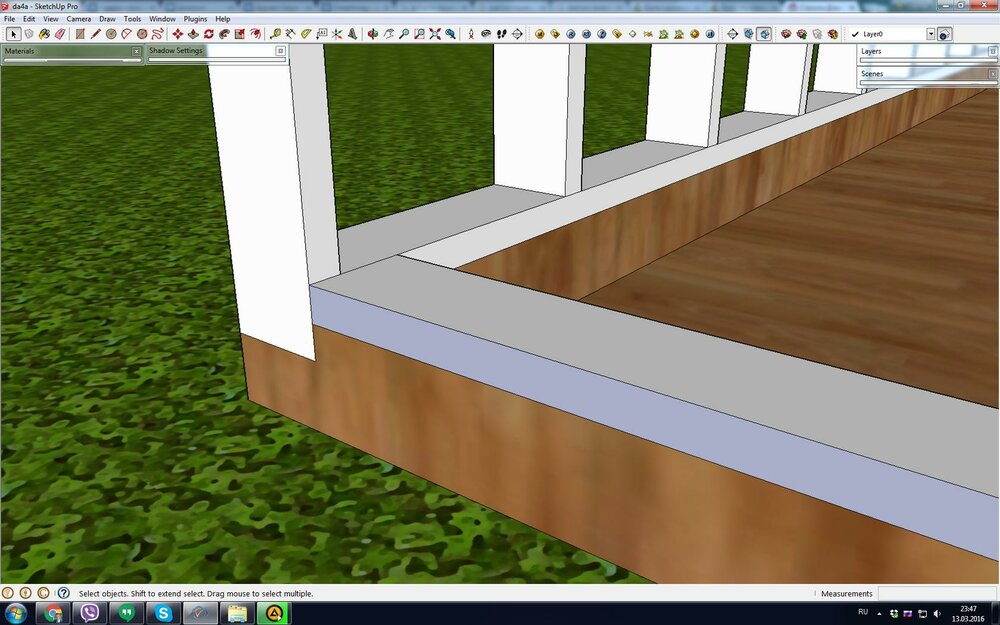Open the Plugins menu

click(195, 19)
